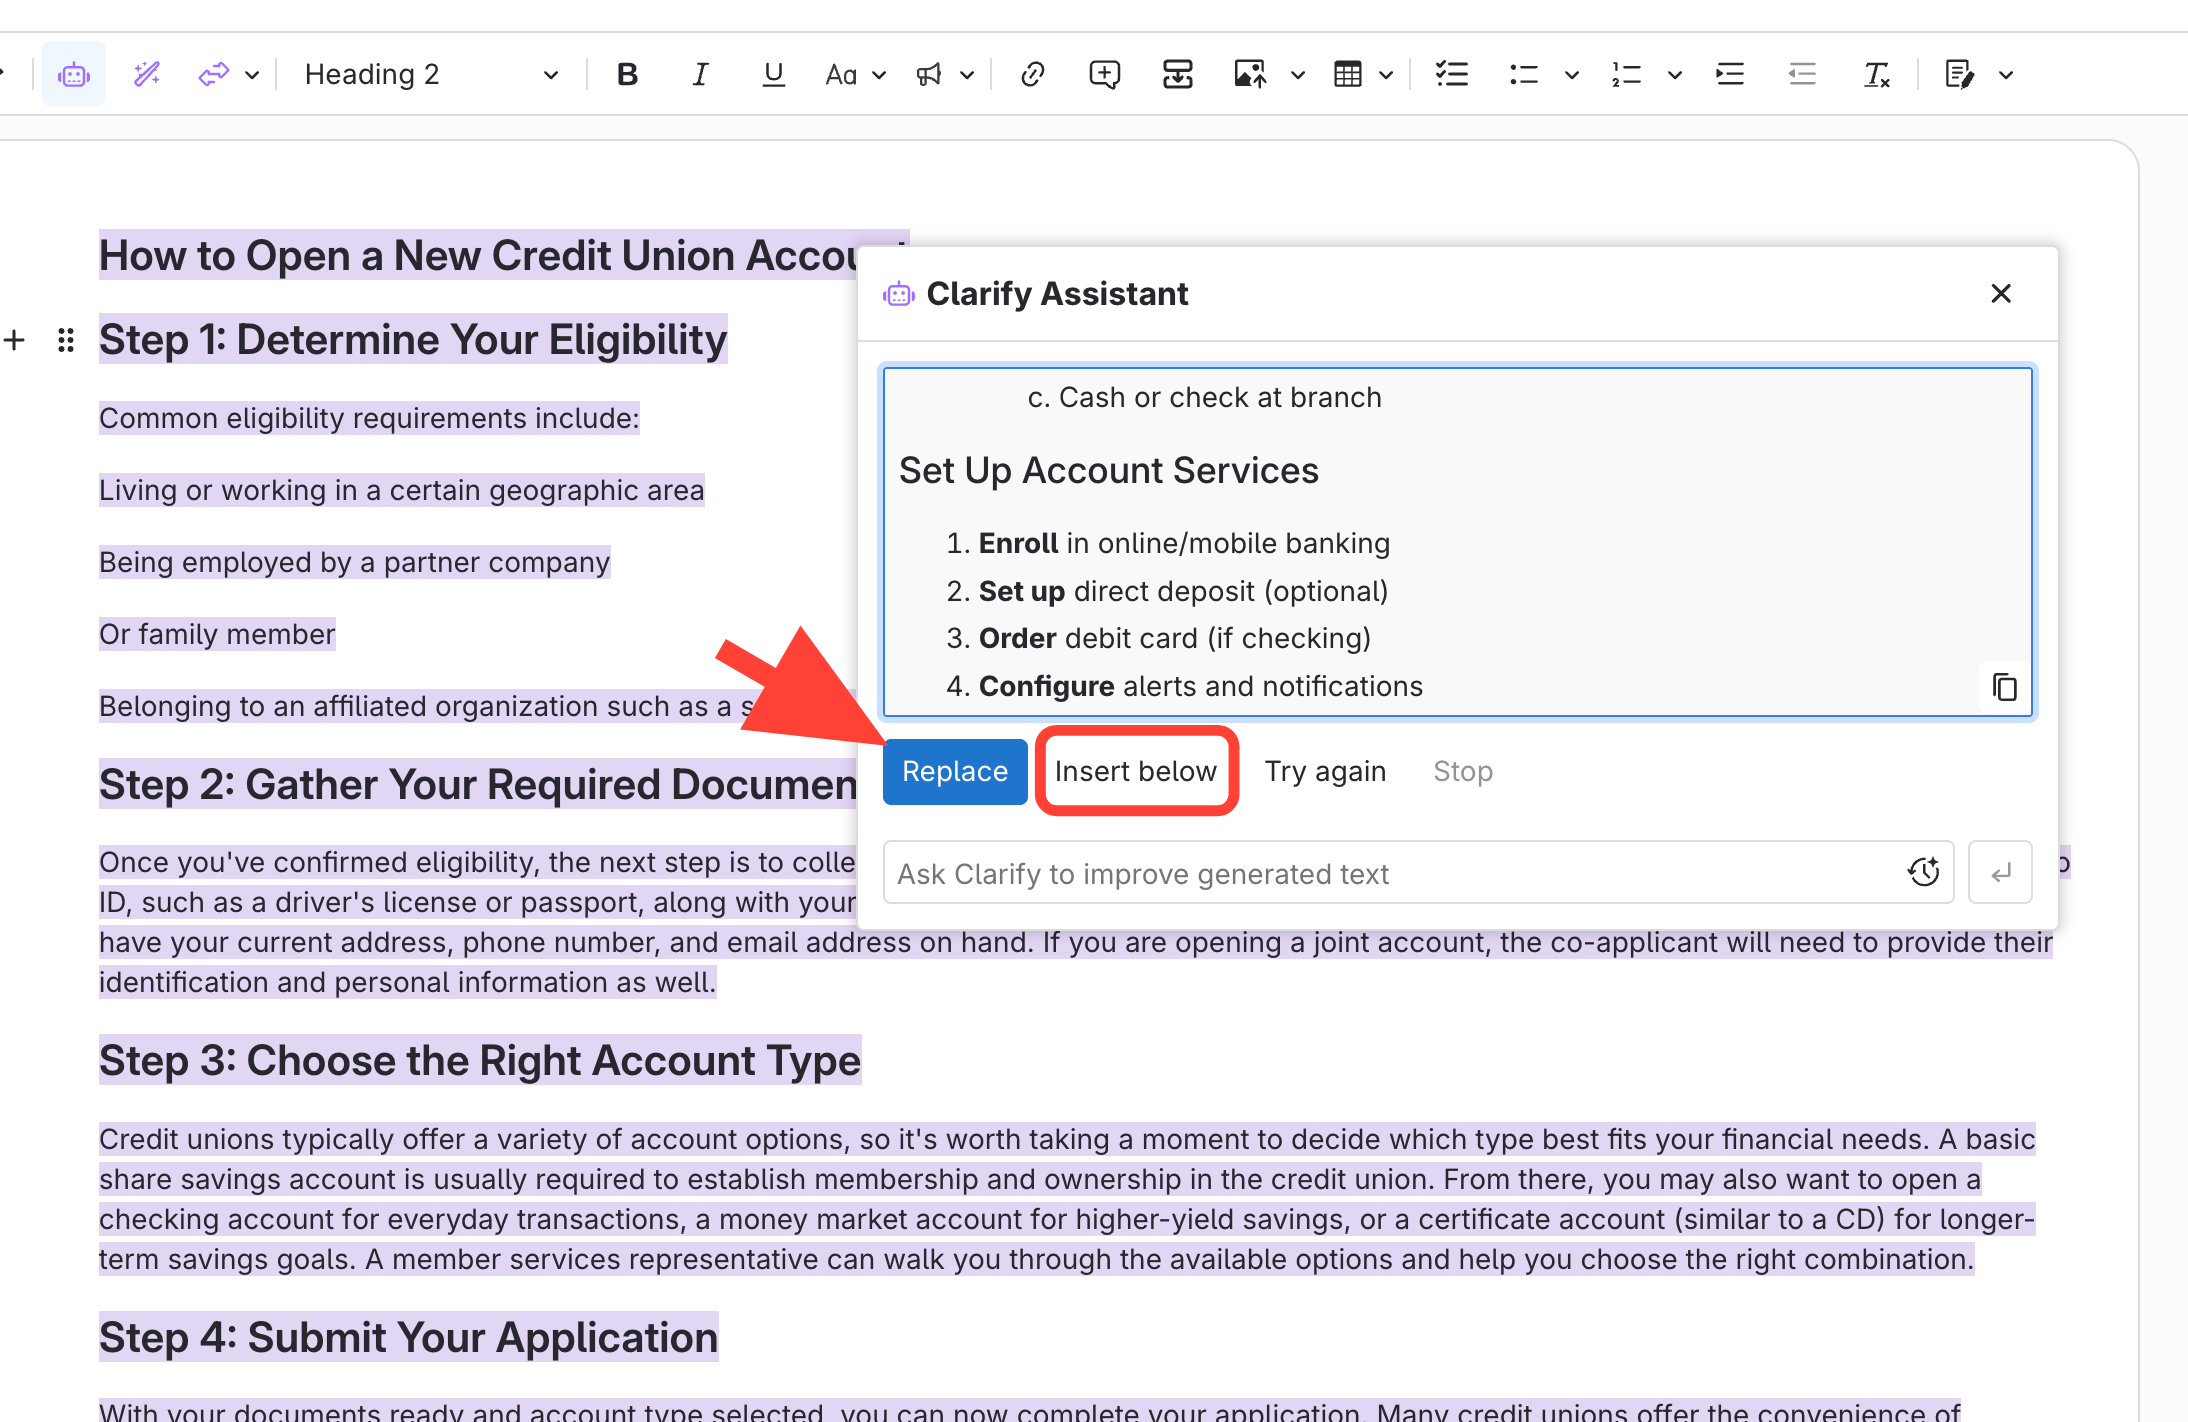Screen dimensions: 2188x1422
Task: Toggle italic formatting
Action: [700, 74]
